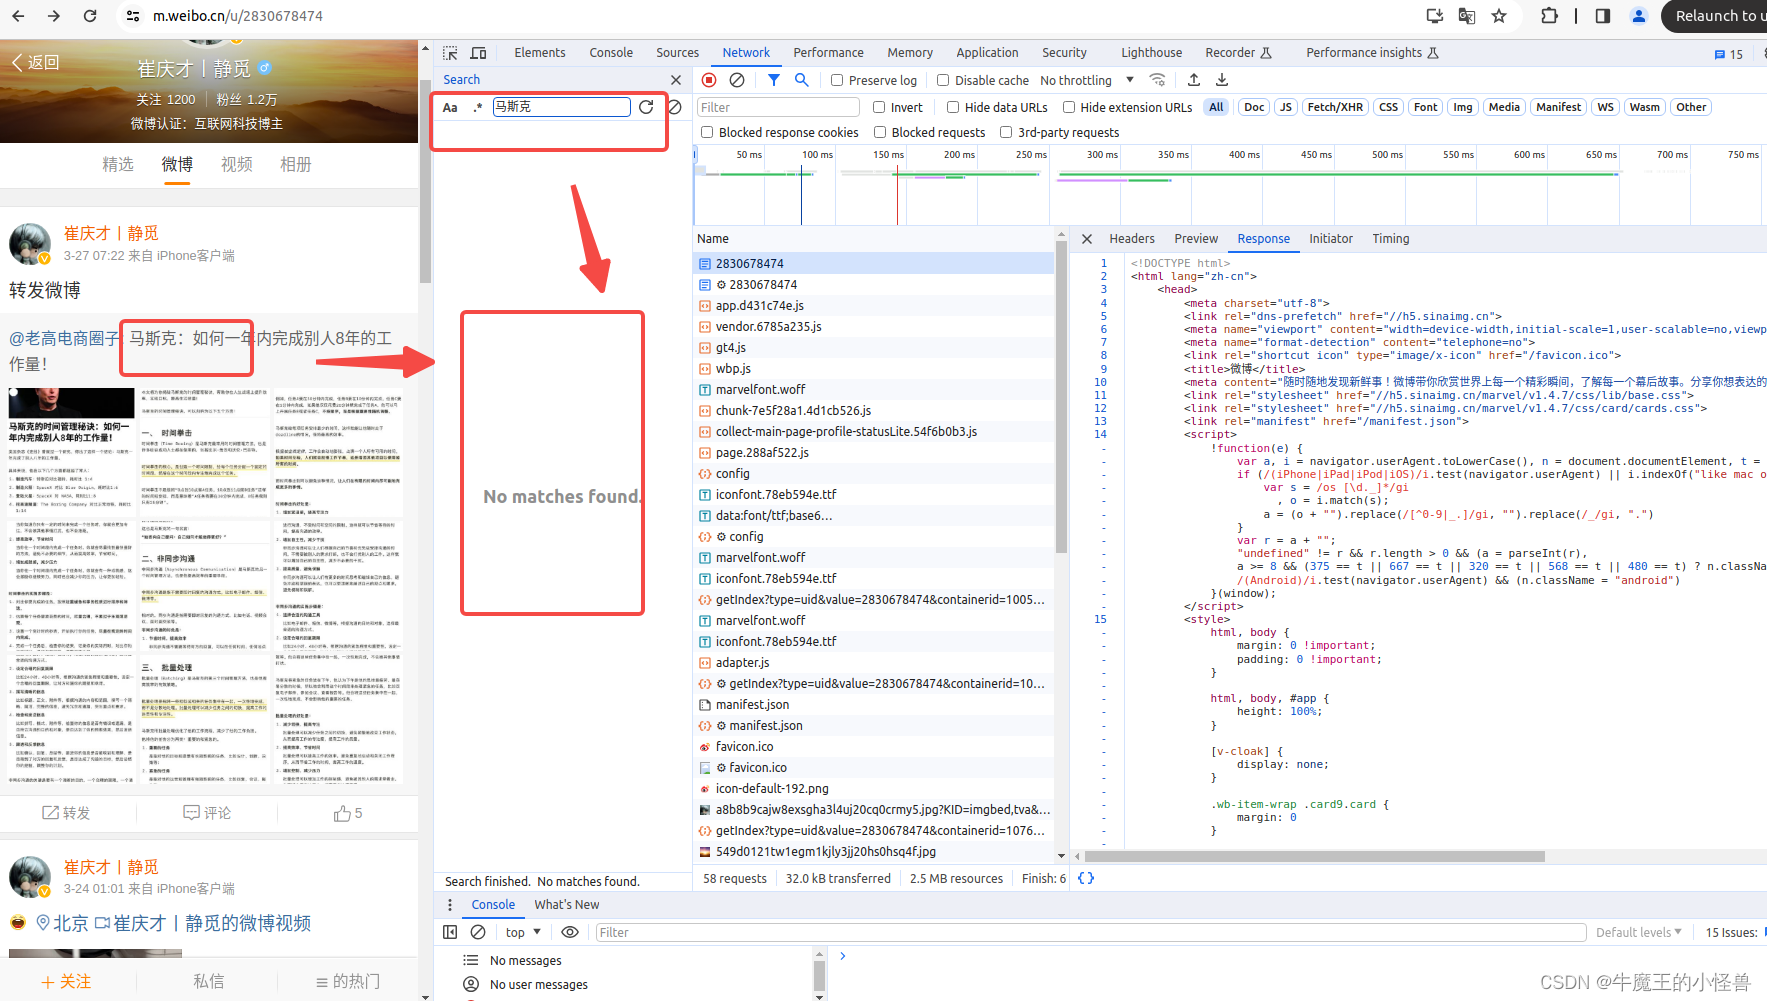Image resolution: width=1767 pixels, height=1001 pixels.
Task: Click the network Filter input field
Action: (x=778, y=107)
